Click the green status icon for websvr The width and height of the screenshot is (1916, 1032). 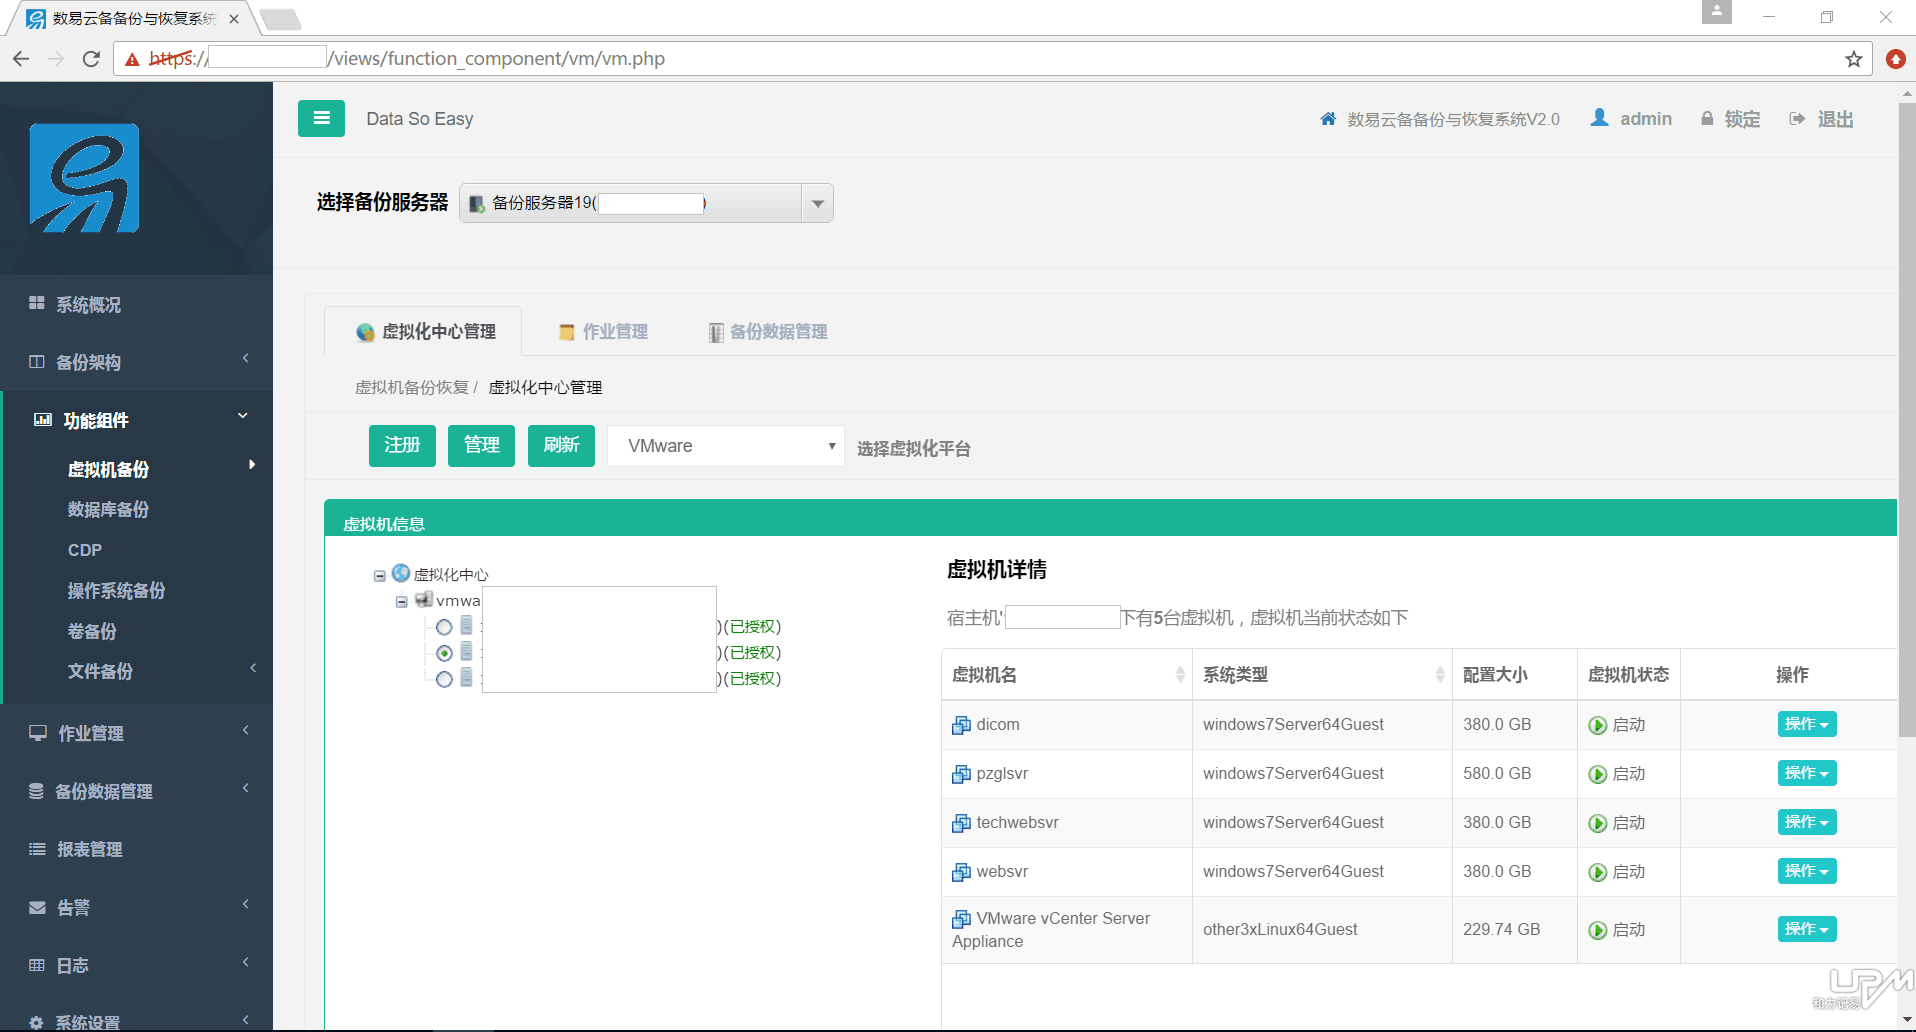pyautogui.click(x=1598, y=872)
